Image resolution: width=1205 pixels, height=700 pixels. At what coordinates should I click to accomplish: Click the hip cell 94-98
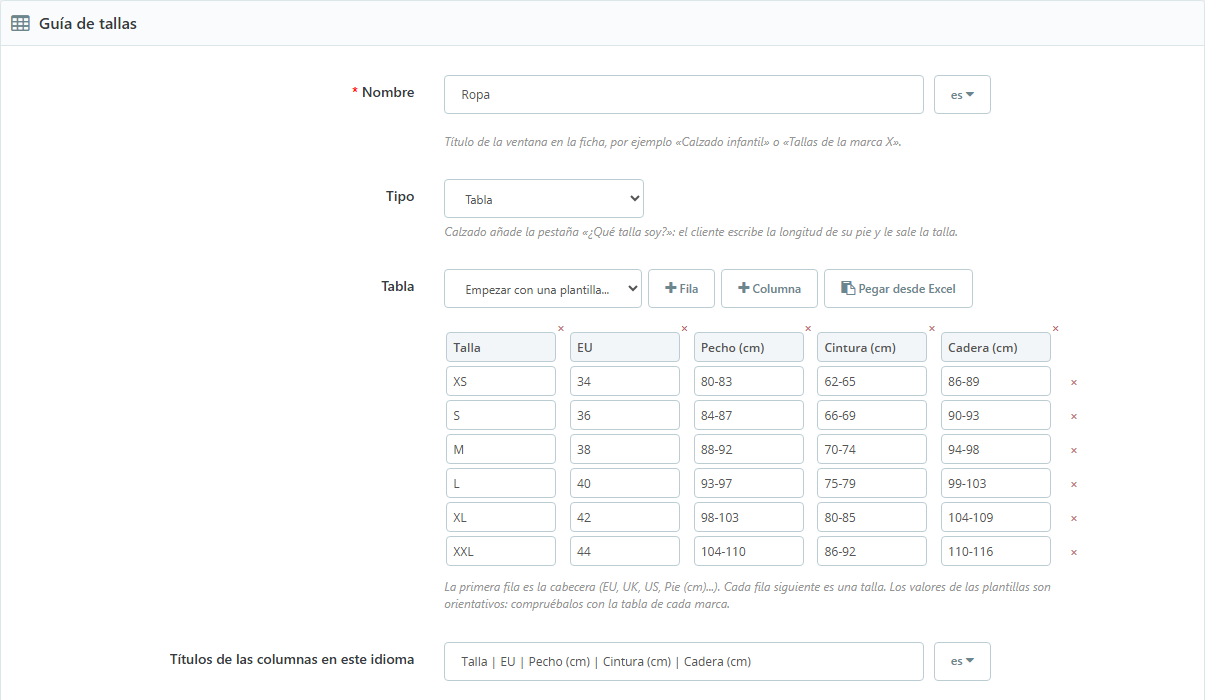[996, 449]
